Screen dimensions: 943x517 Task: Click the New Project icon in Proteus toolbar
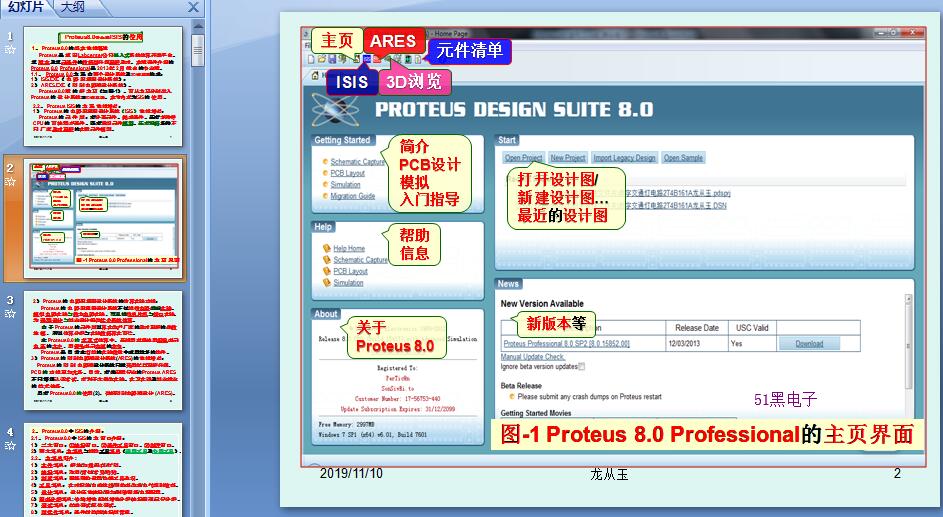click(311, 59)
